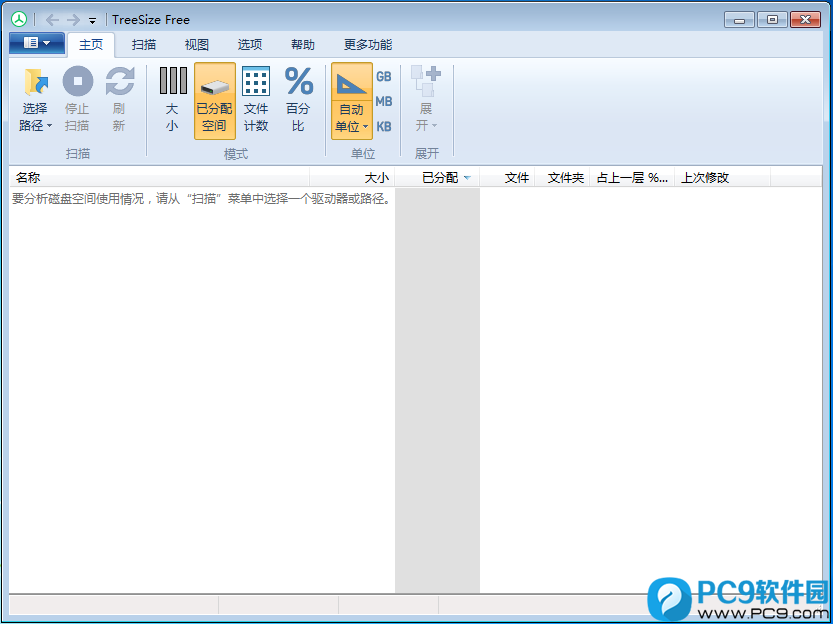Image resolution: width=833 pixels, height=624 pixels.
Task: Minimize the TreeSize Free window
Action: tap(739, 20)
